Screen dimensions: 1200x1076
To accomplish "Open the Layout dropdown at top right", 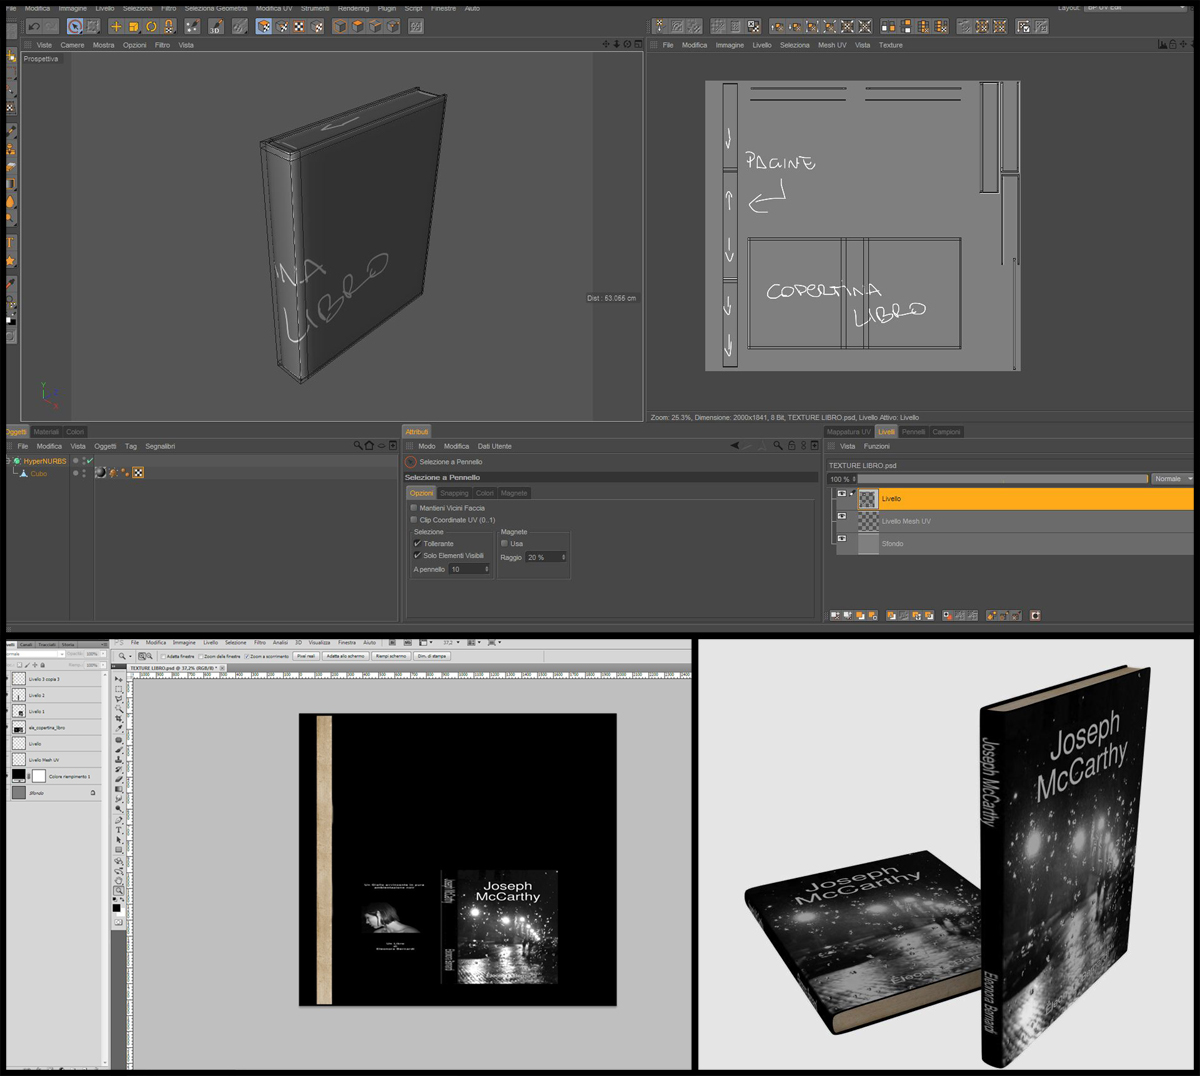I will pyautogui.click(x=1137, y=8).
